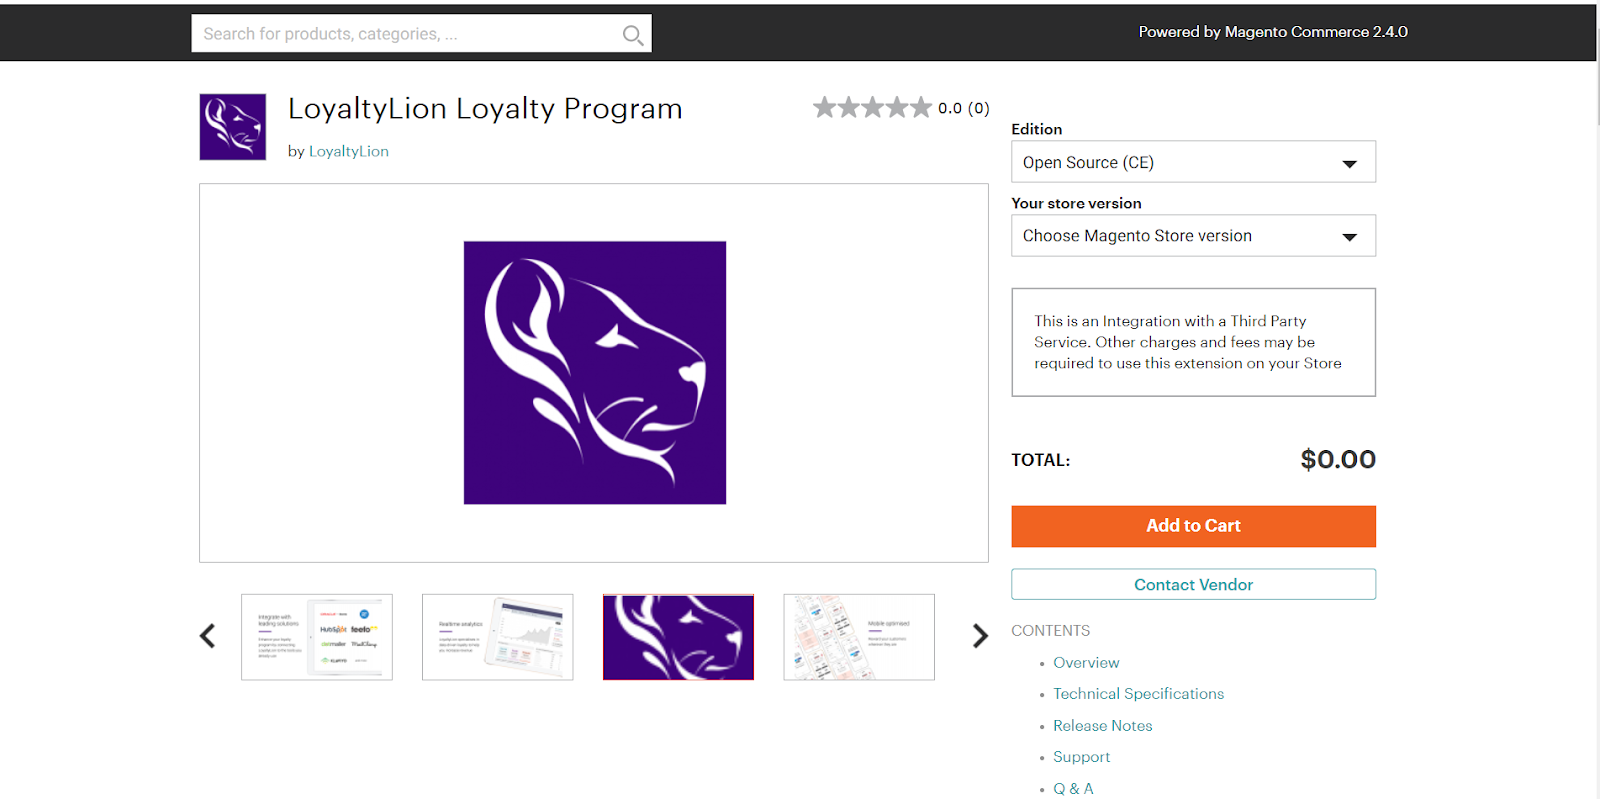Jump to the Support section
The image size is (1600, 799).
(x=1081, y=757)
